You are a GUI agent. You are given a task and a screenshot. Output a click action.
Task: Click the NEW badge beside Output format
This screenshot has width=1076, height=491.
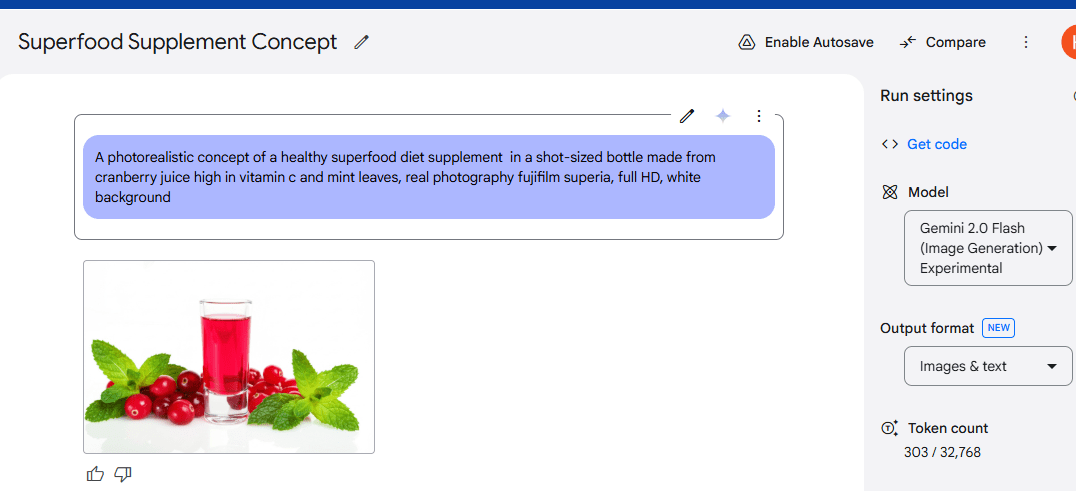[998, 328]
